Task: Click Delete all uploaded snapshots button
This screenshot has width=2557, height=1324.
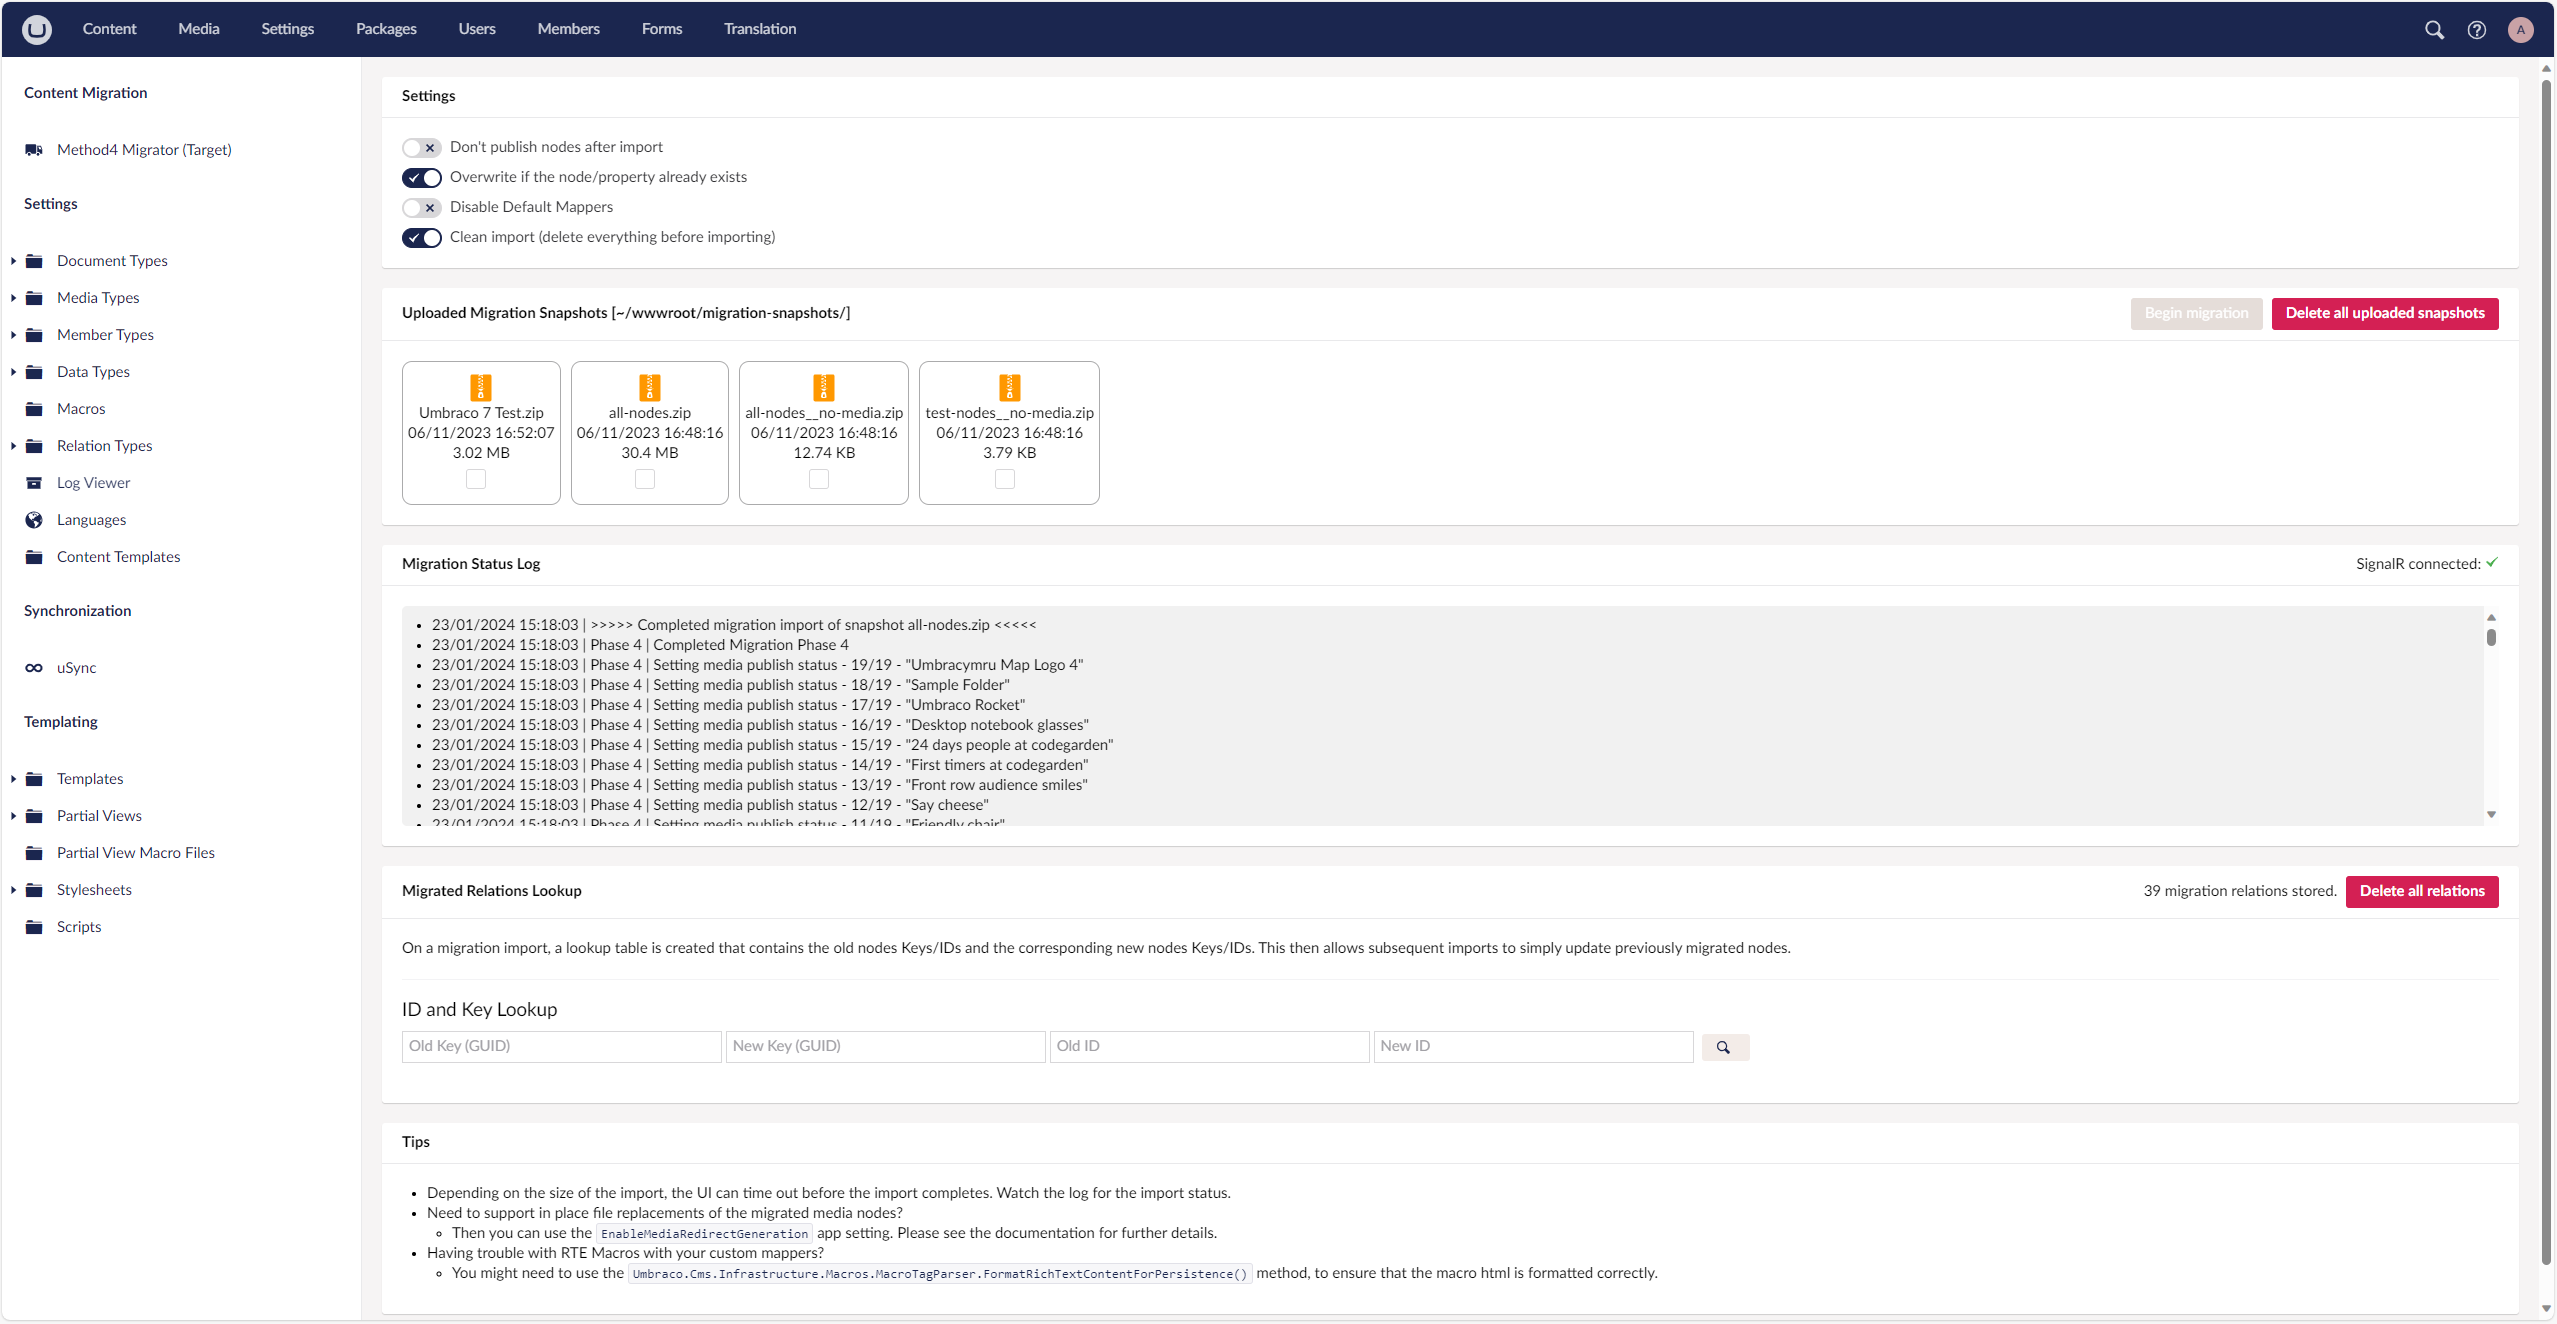Action: click(x=2384, y=314)
